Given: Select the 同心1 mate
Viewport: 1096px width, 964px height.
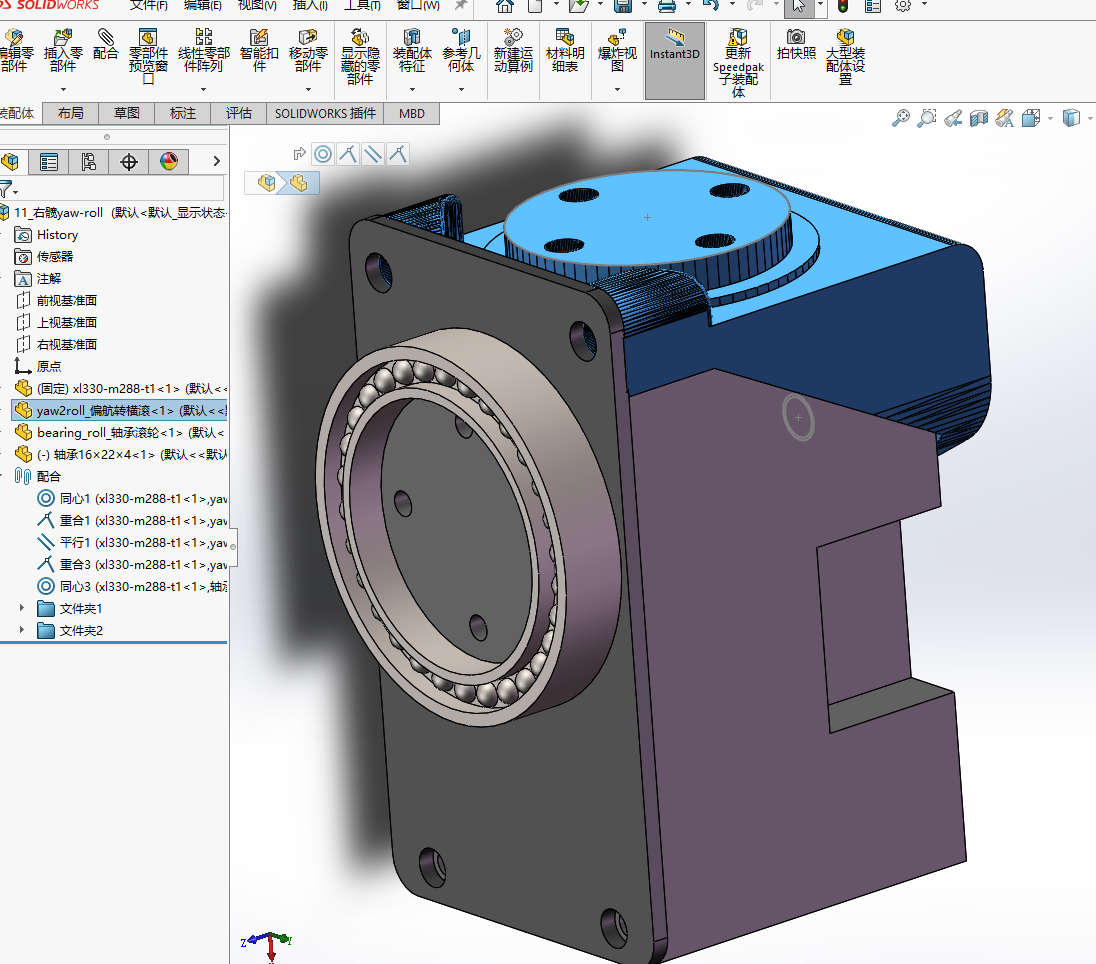Looking at the screenshot, I should [131, 498].
